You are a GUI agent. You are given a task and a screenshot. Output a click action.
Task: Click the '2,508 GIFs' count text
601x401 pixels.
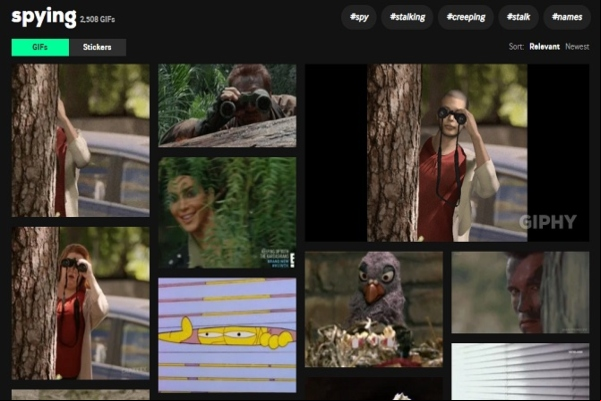97,19
